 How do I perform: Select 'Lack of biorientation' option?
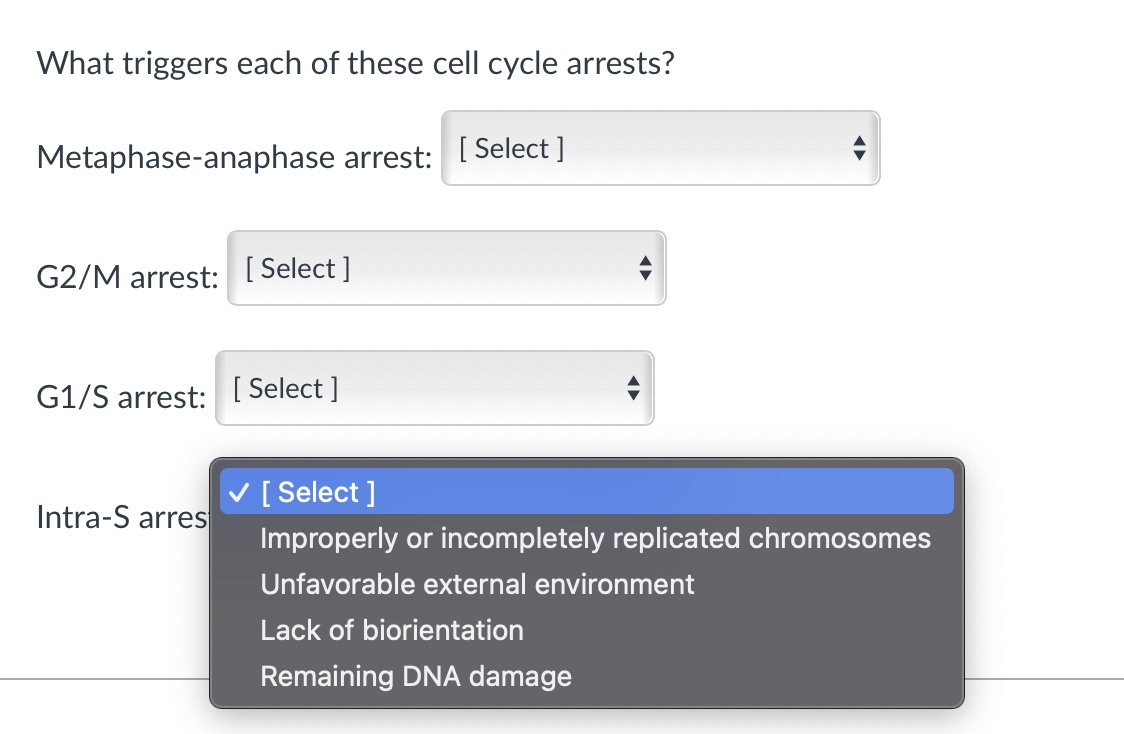(392, 630)
